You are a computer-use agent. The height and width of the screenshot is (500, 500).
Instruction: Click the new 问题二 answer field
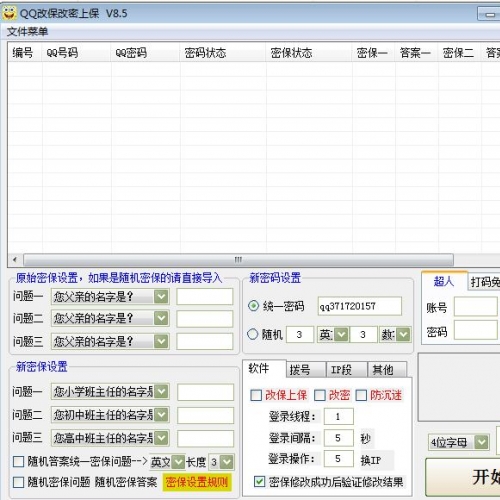pyautogui.click(x=206, y=415)
